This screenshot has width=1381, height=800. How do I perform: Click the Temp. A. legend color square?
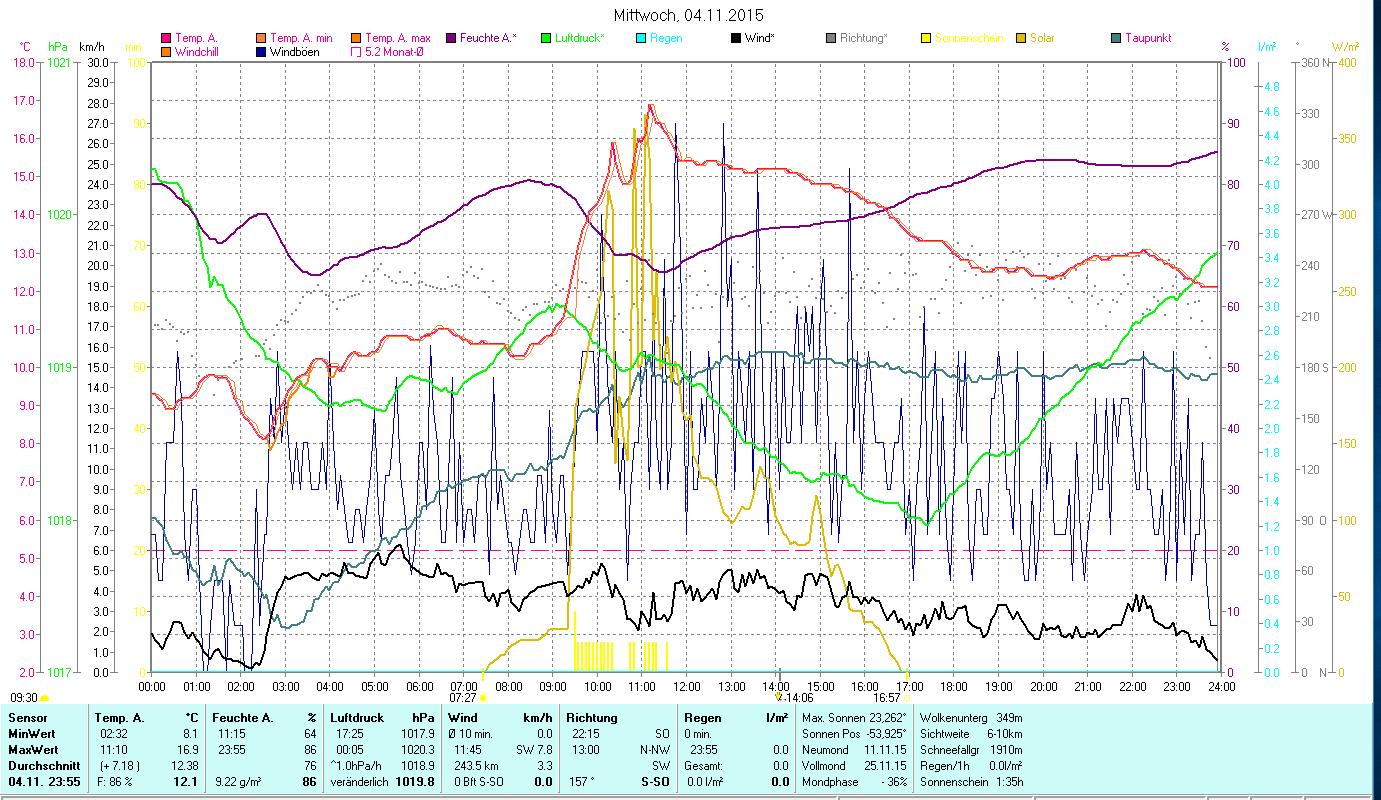tap(166, 38)
